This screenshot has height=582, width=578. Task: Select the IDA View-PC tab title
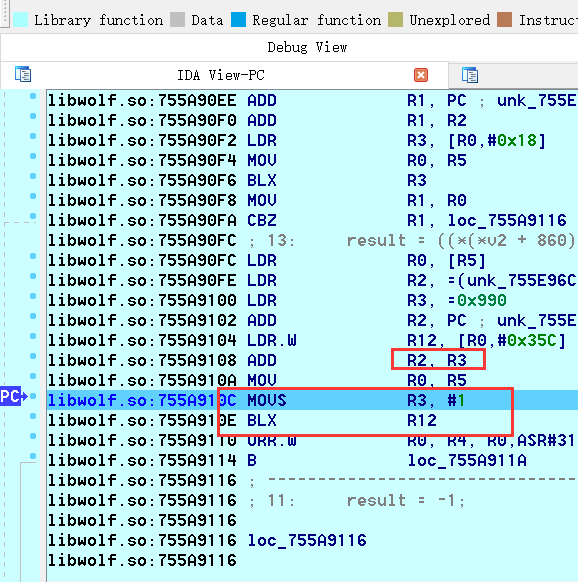click(x=221, y=75)
